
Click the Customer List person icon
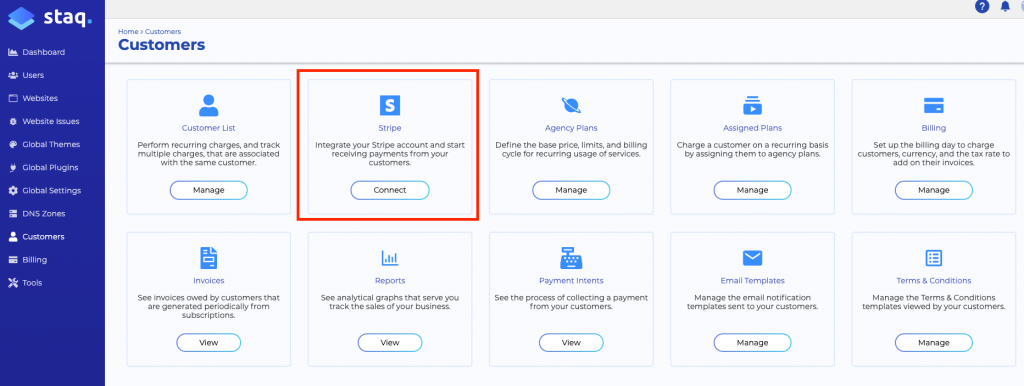click(209, 105)
